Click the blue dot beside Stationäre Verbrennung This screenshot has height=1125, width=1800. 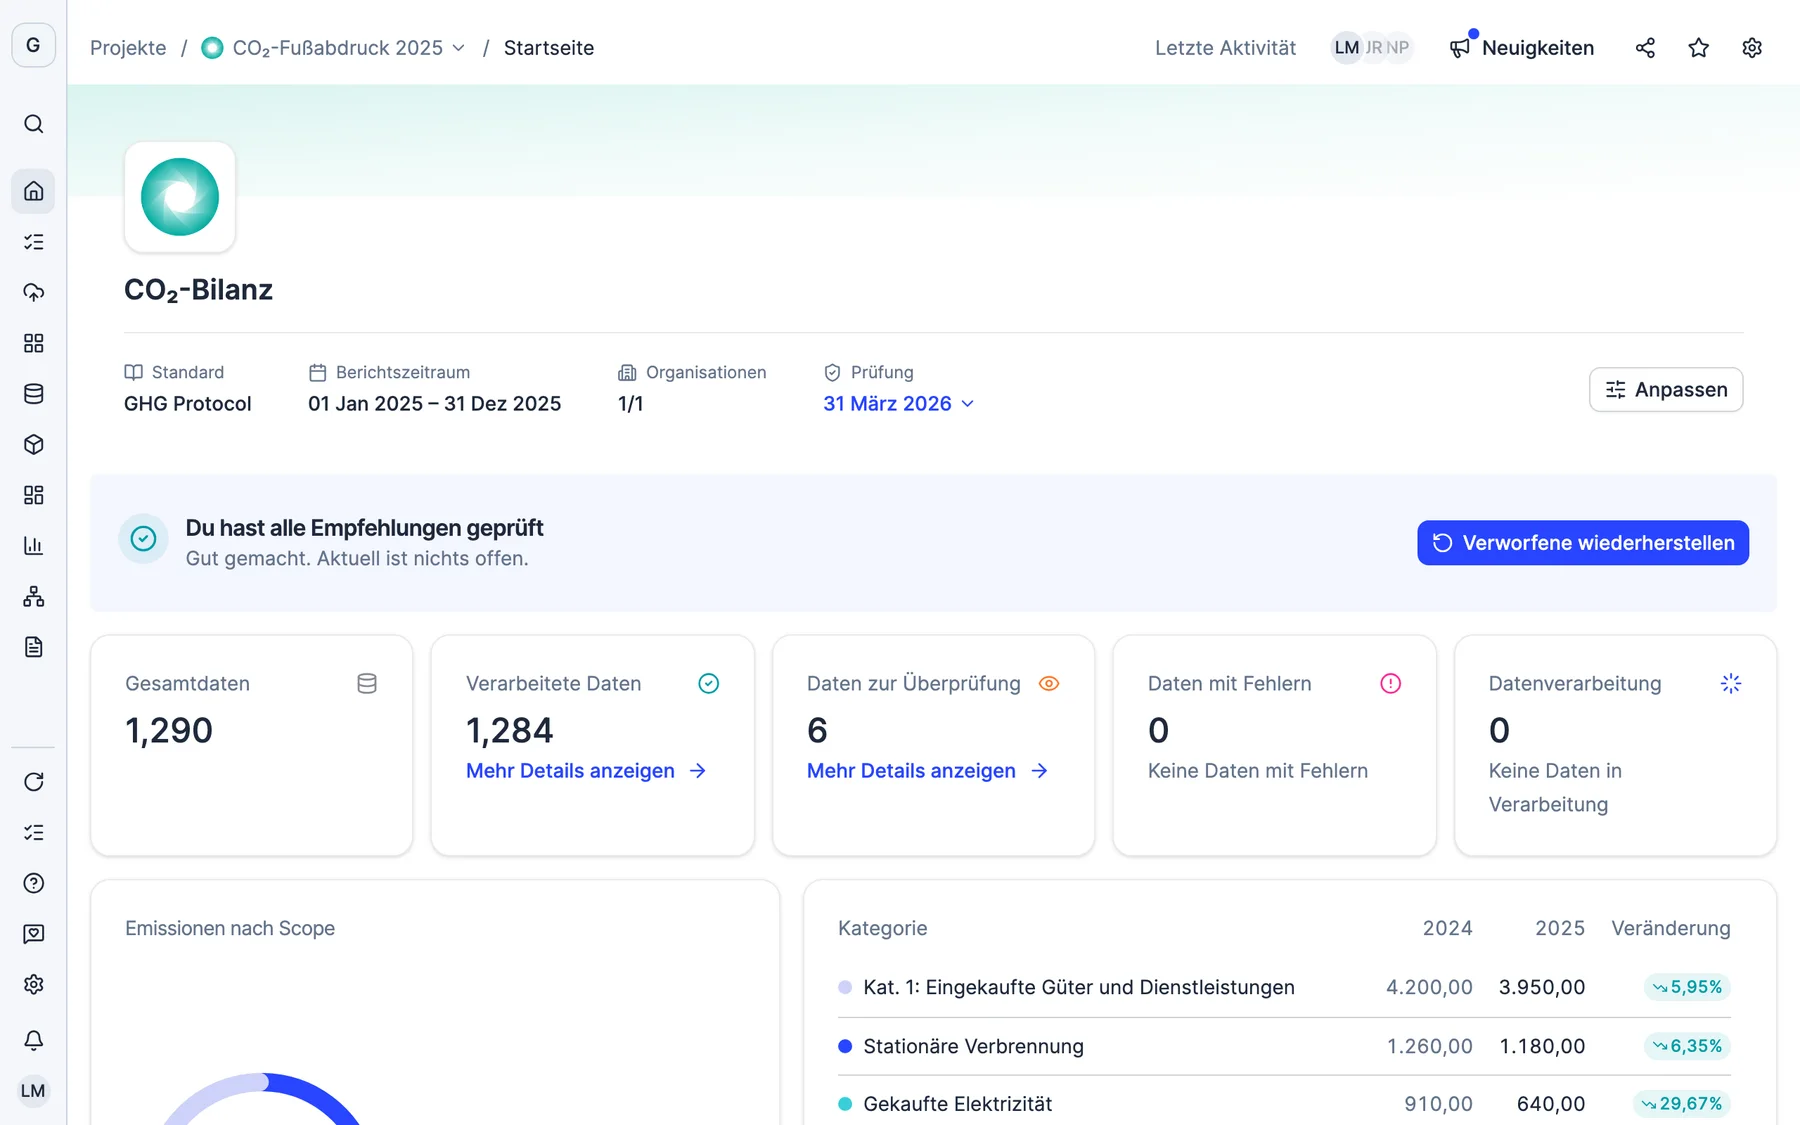coord(845,1046)
